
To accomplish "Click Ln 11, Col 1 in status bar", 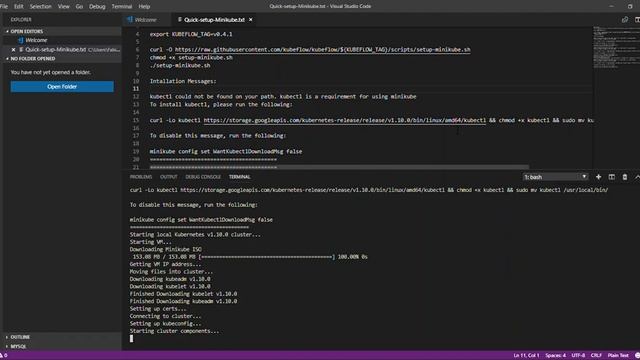I will tap(526, 356).
